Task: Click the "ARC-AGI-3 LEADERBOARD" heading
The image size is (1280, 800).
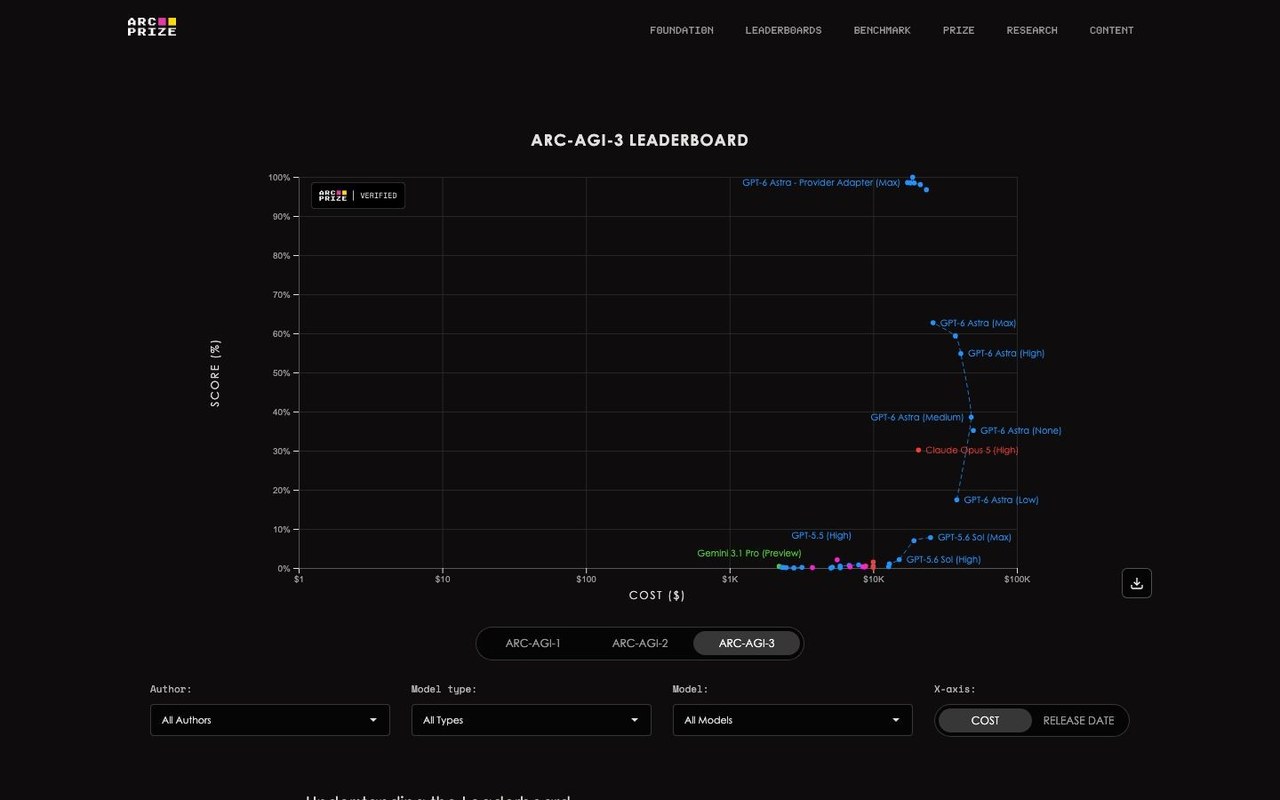Action: point(640,140)
